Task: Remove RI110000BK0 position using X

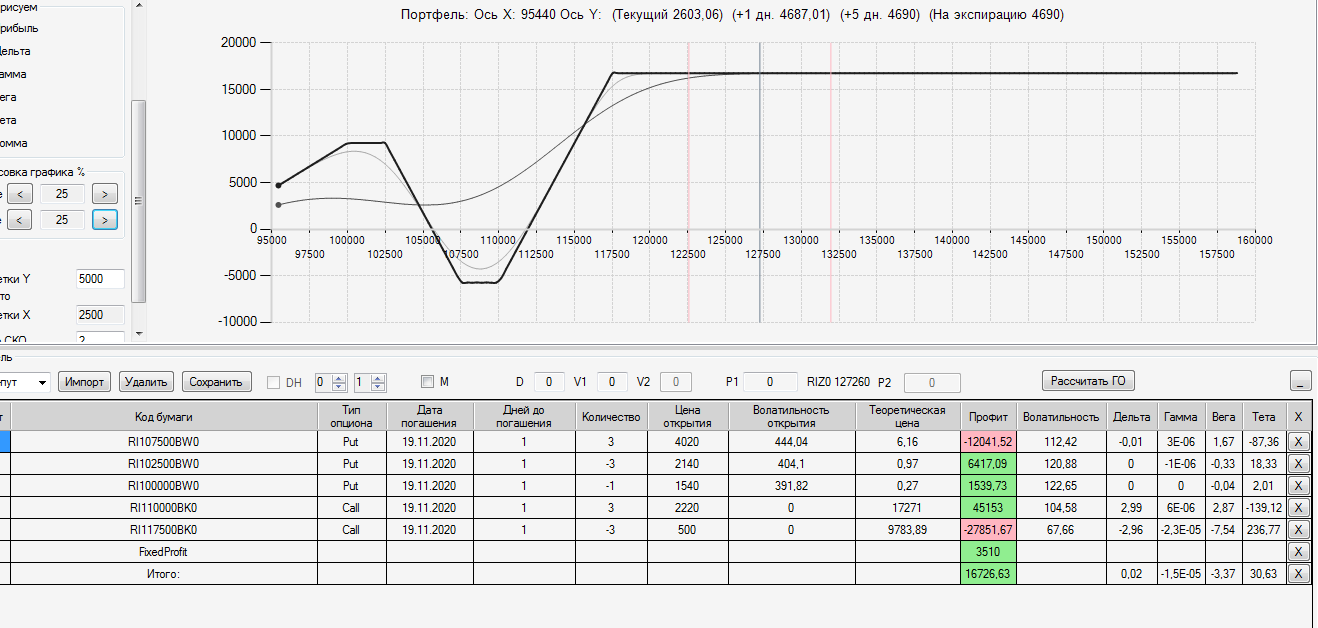Action: tap(1298, 507)
